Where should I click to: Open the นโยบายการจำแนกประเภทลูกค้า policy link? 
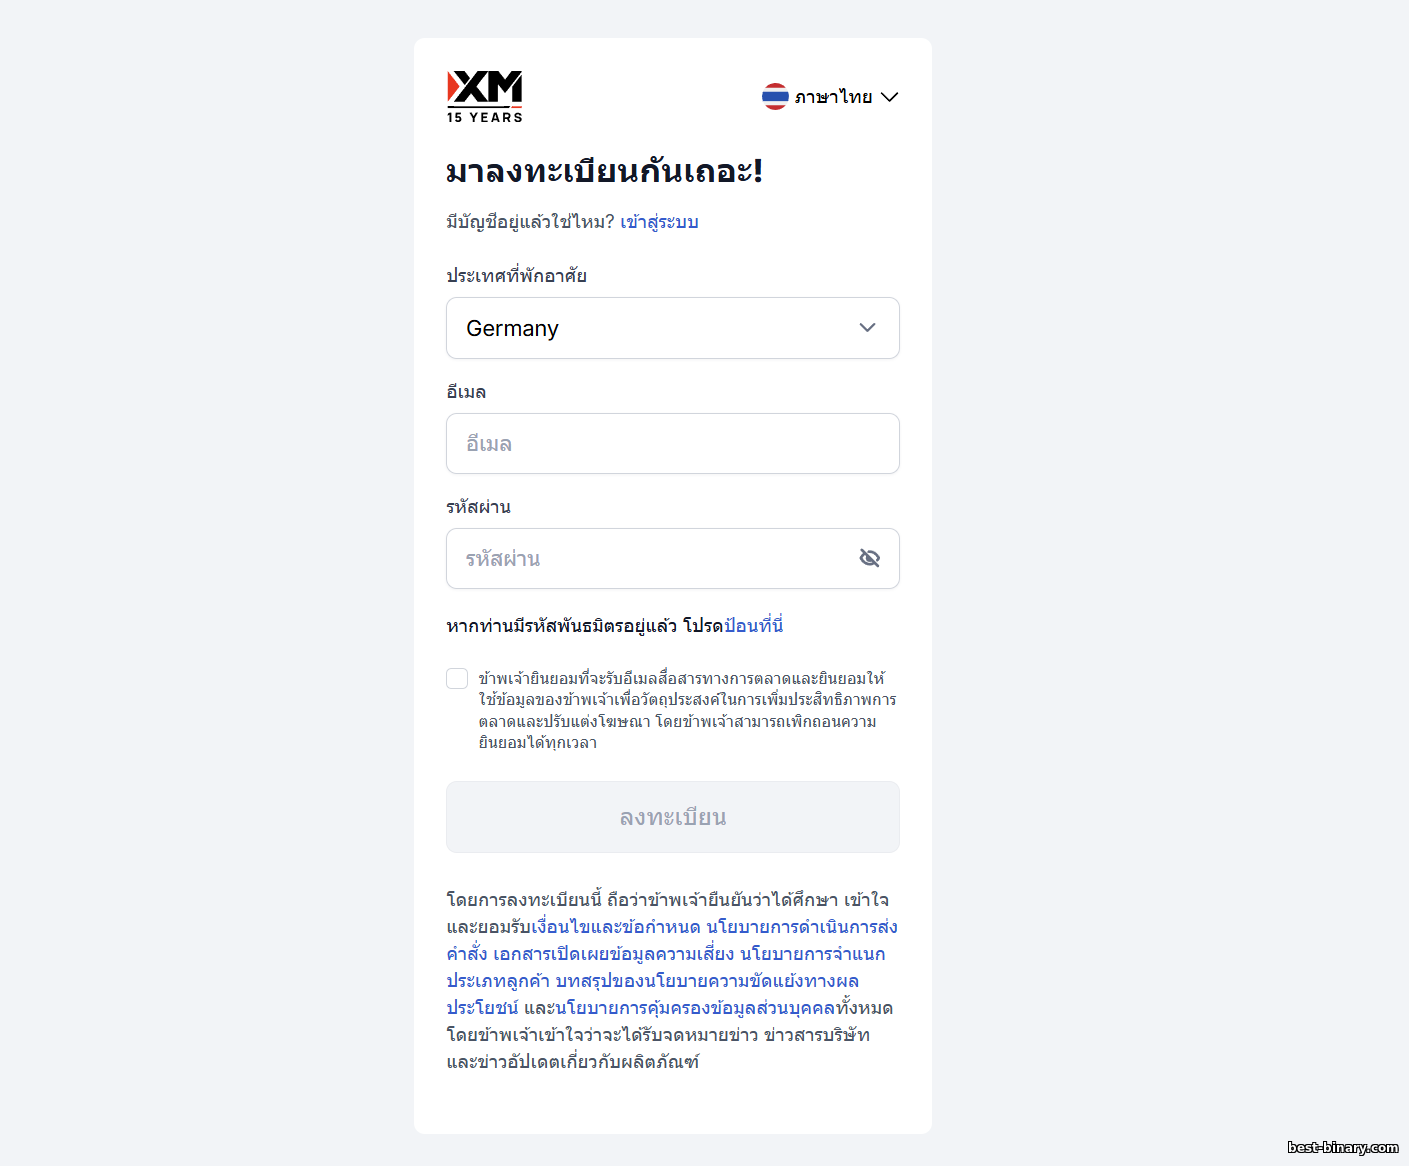[x=812, y=954]
